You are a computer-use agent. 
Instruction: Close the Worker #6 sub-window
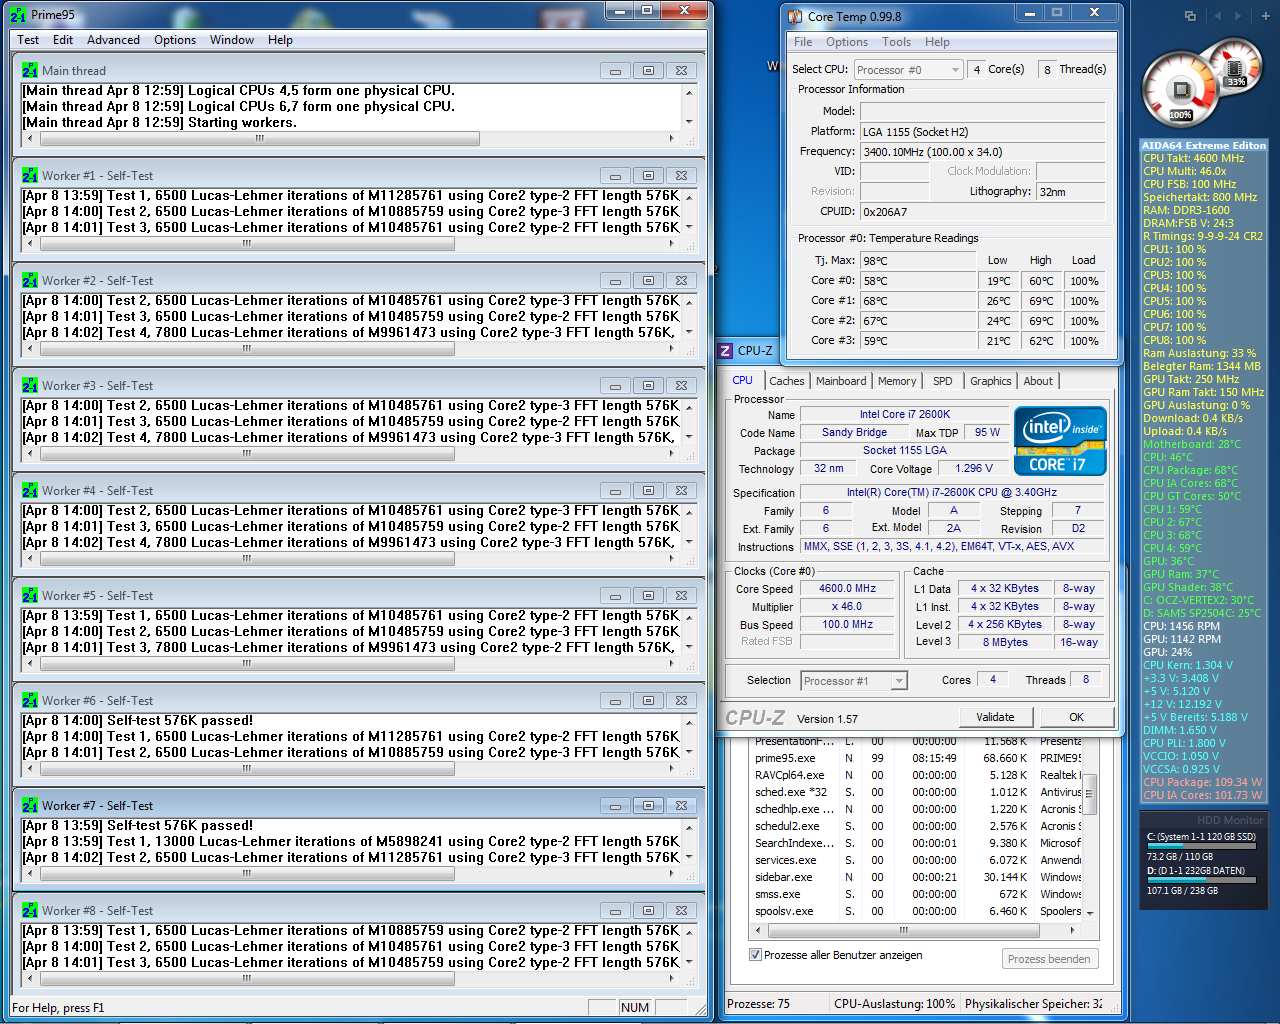point(681,701)
